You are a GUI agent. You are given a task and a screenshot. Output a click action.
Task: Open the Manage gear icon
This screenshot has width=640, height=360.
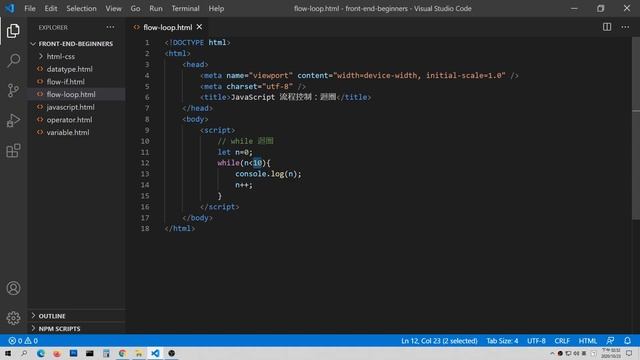tap(13, 318)
